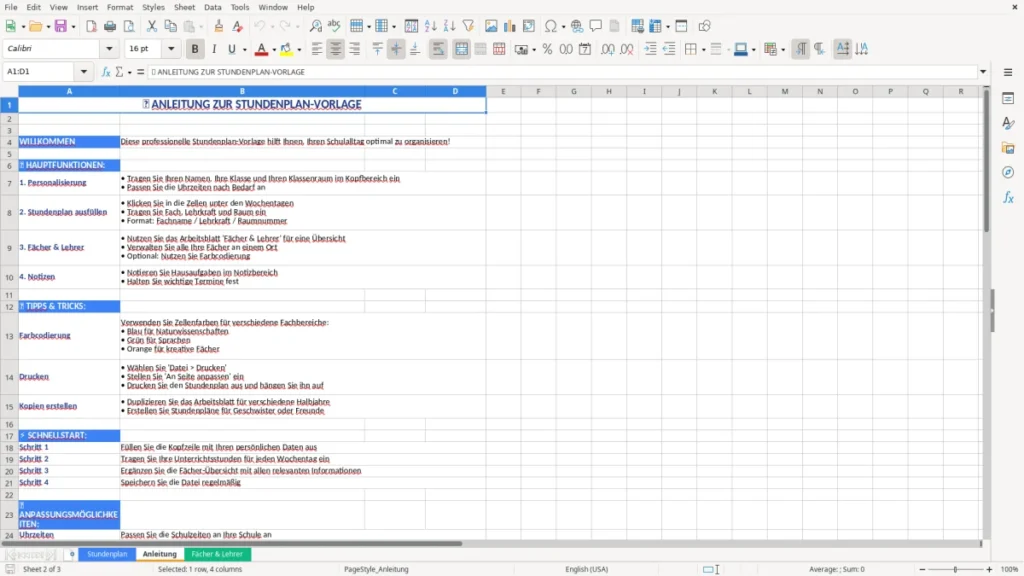Open the Save button dropdown arrow

[x=73, y=27]
